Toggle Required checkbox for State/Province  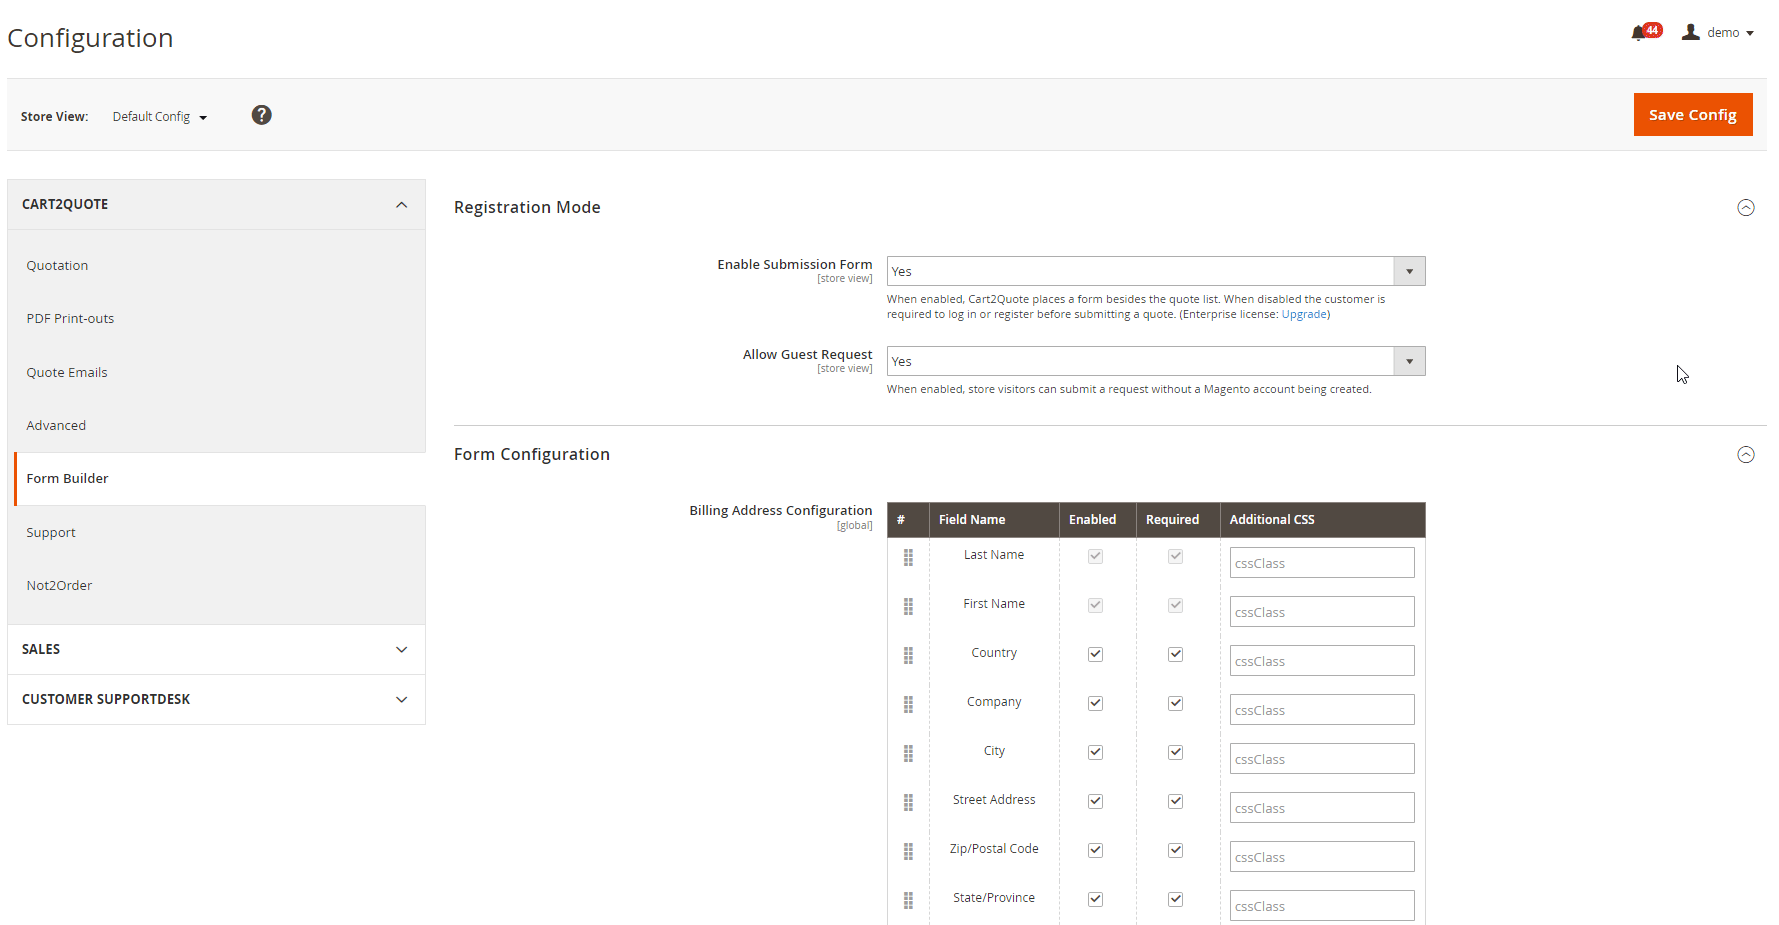coord(1175,899)
